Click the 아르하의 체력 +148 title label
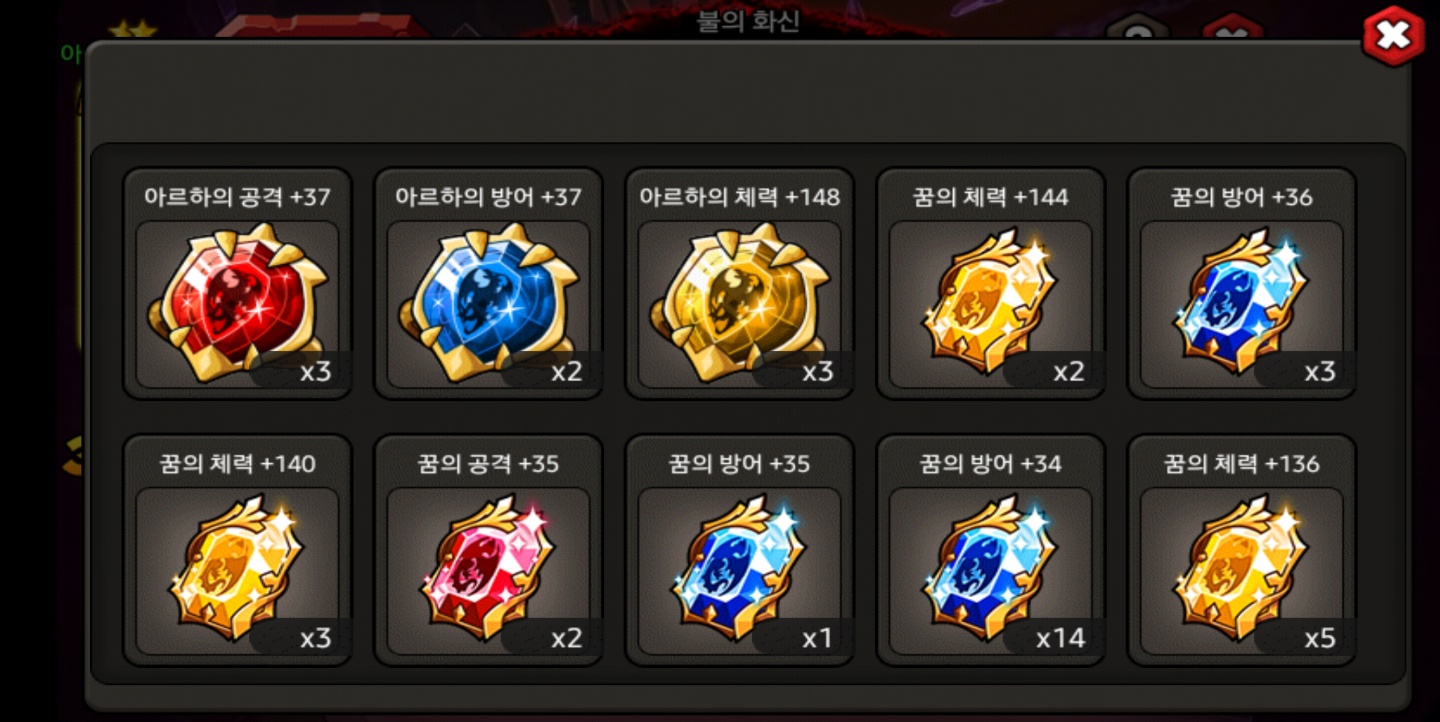Viewport: 1440px width, 722px height. [x=739, y=197]
